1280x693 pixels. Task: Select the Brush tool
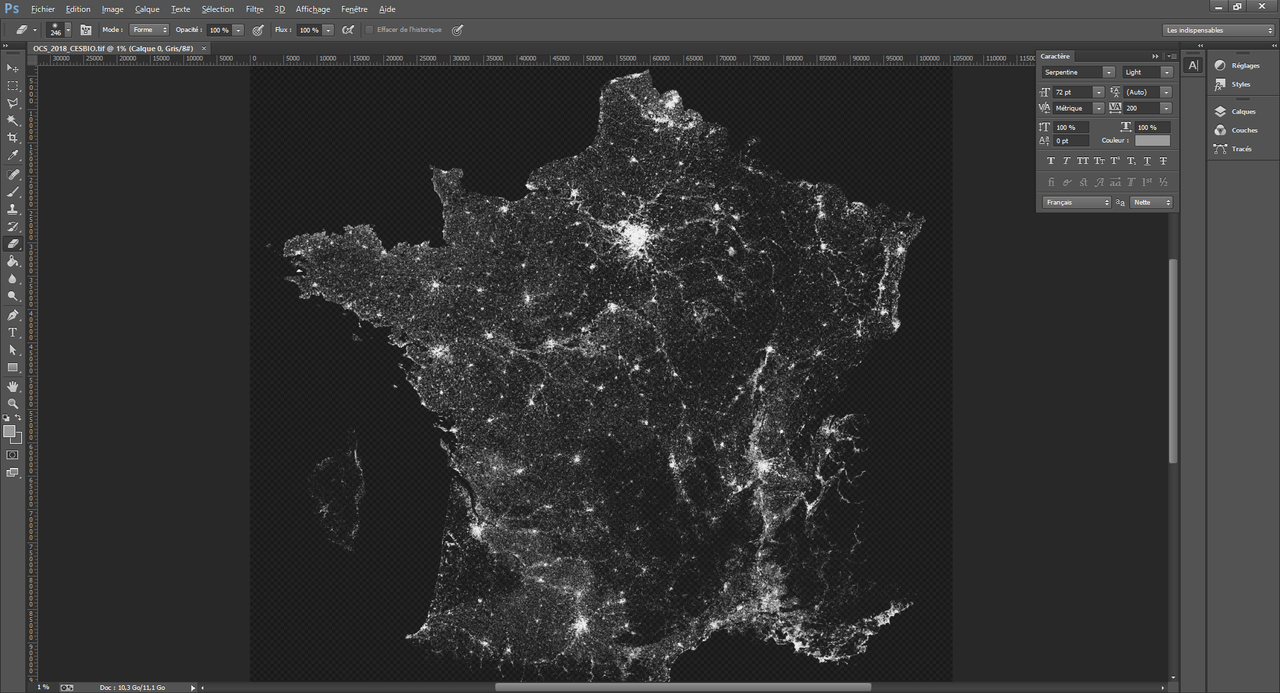pyautogui.click(x=13, y=191)
